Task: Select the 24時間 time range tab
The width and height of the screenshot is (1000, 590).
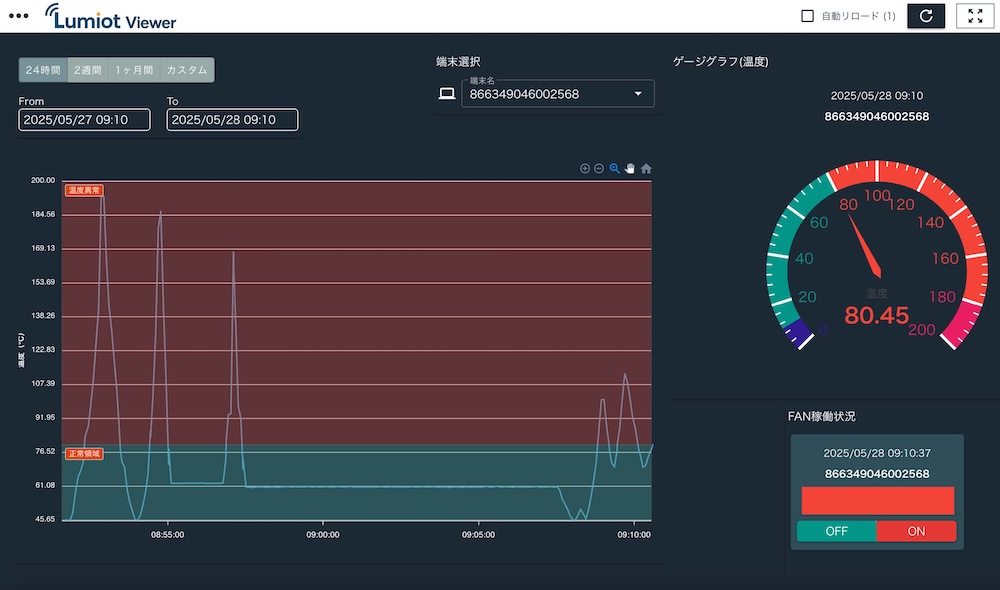Action: [x=43, y=70]
